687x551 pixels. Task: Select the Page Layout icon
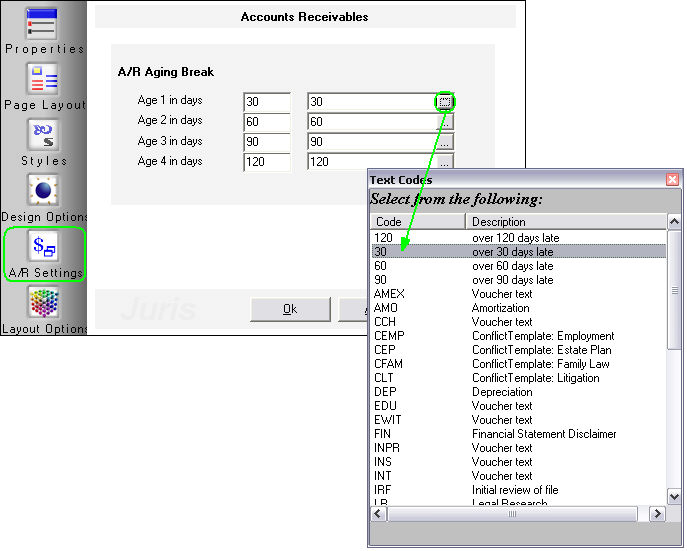[43, 80]
